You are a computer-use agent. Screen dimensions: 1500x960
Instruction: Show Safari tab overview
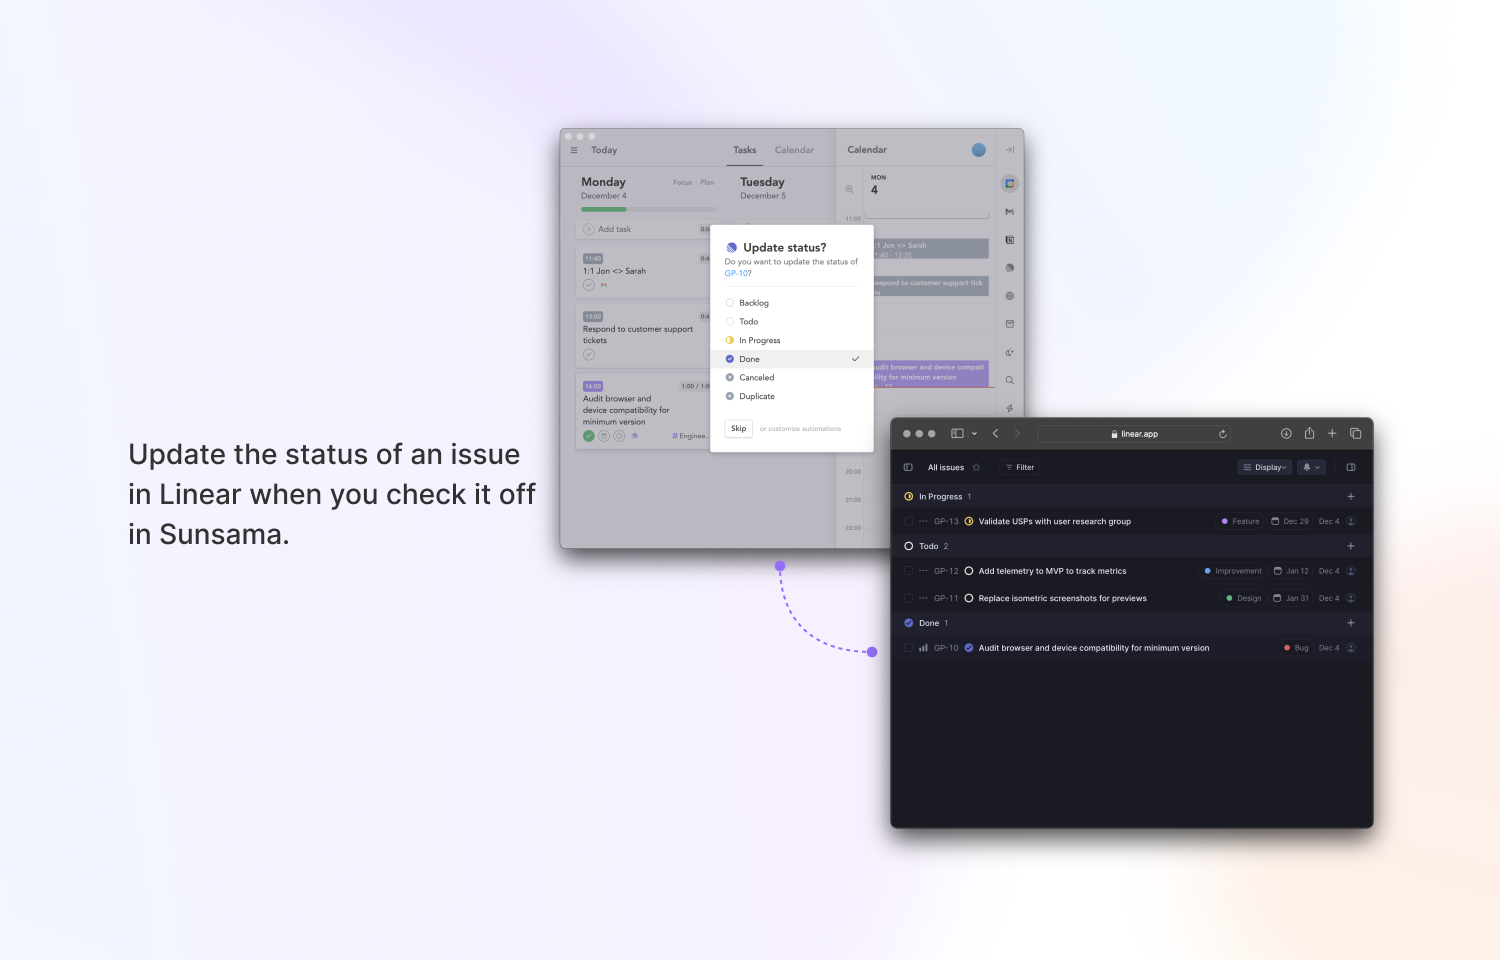coord(1356,433)
